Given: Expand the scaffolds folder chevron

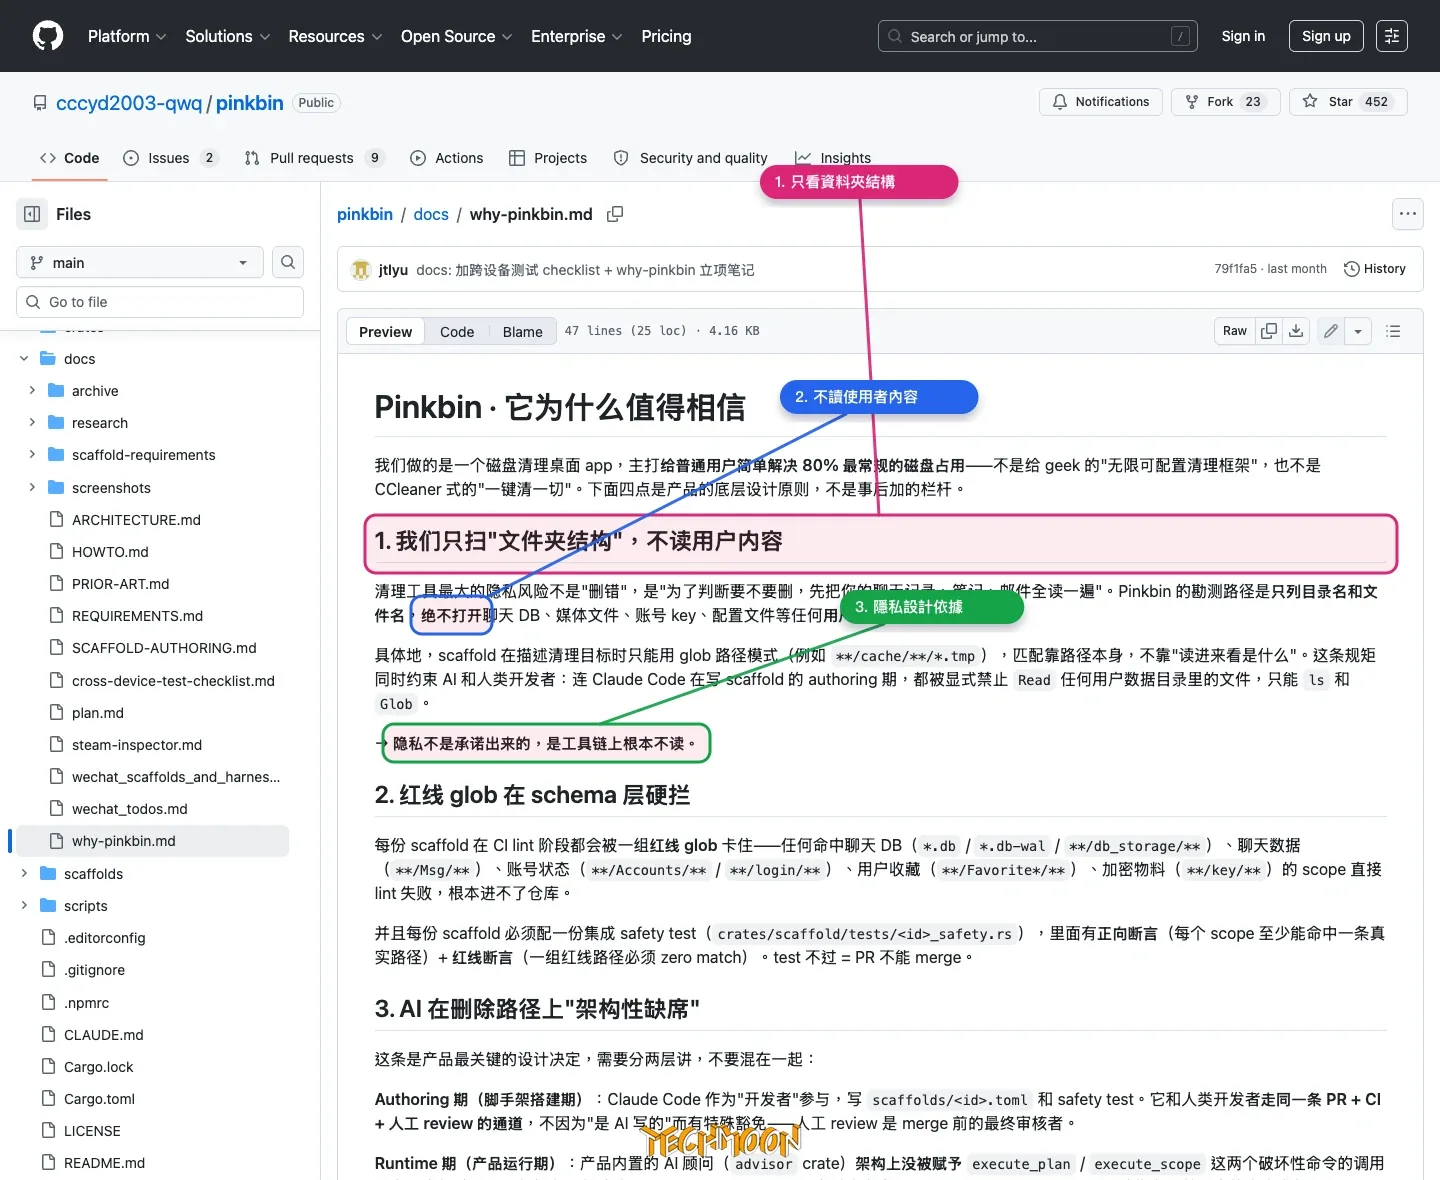Looking at the screenshot, I should click(24, 874).
